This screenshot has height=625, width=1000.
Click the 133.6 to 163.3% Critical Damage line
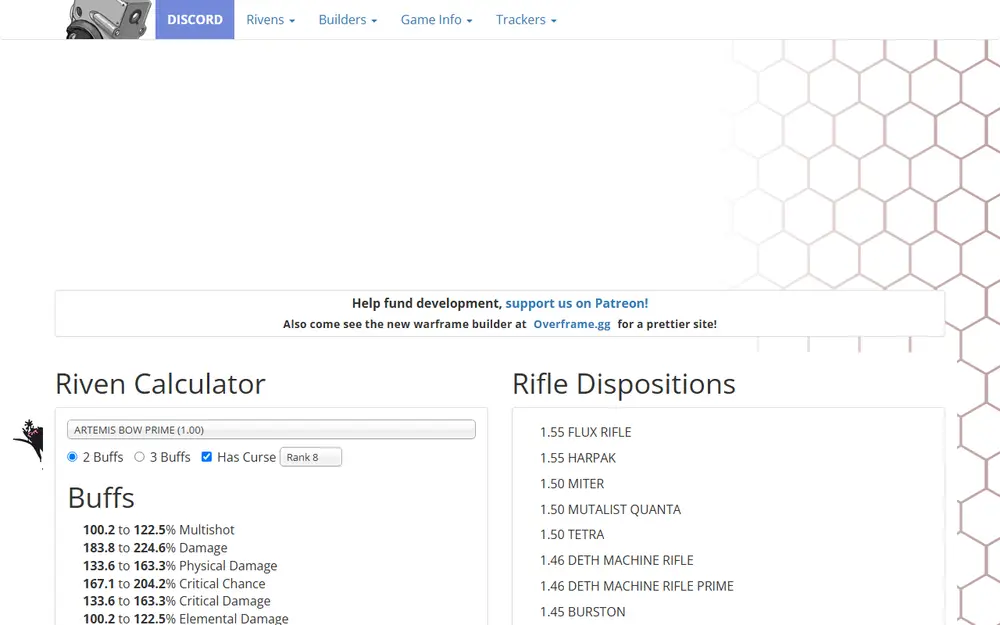tap(177, 601)
